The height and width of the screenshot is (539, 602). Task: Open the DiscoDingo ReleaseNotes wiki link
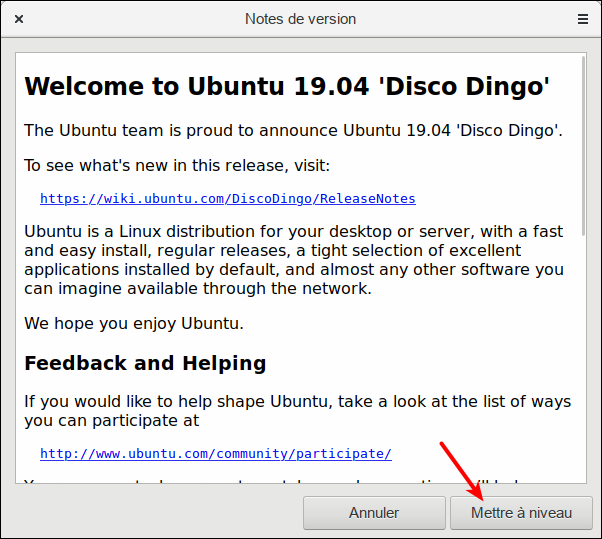click(x=227, y=198)
